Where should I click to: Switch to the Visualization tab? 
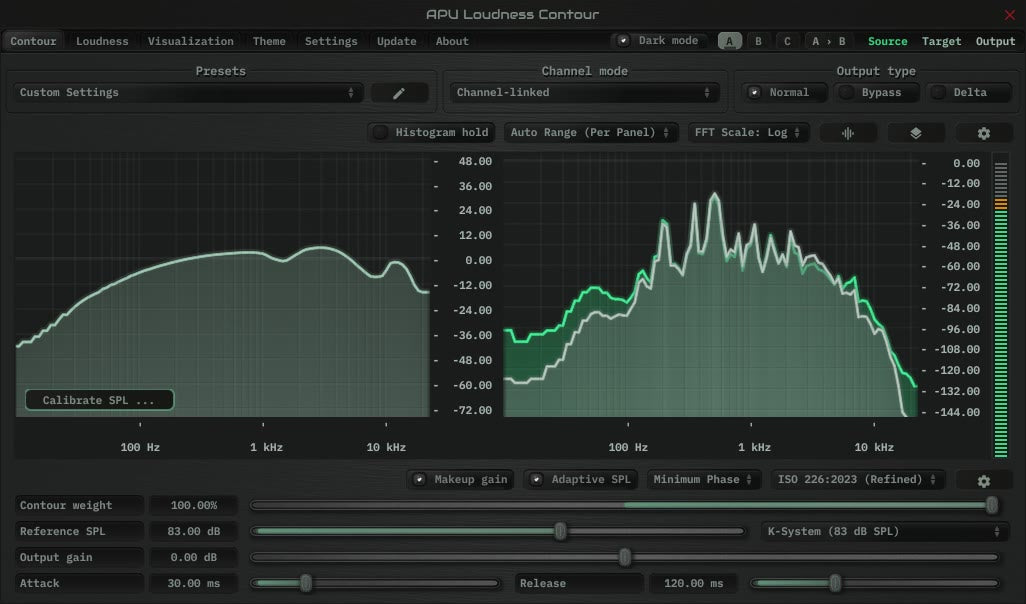(190, 41)
